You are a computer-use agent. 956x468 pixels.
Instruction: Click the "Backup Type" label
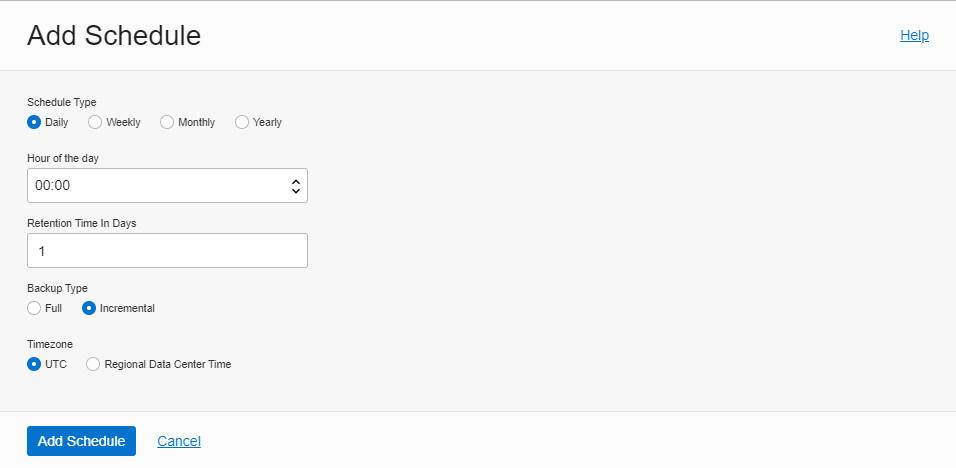[57, 288]
